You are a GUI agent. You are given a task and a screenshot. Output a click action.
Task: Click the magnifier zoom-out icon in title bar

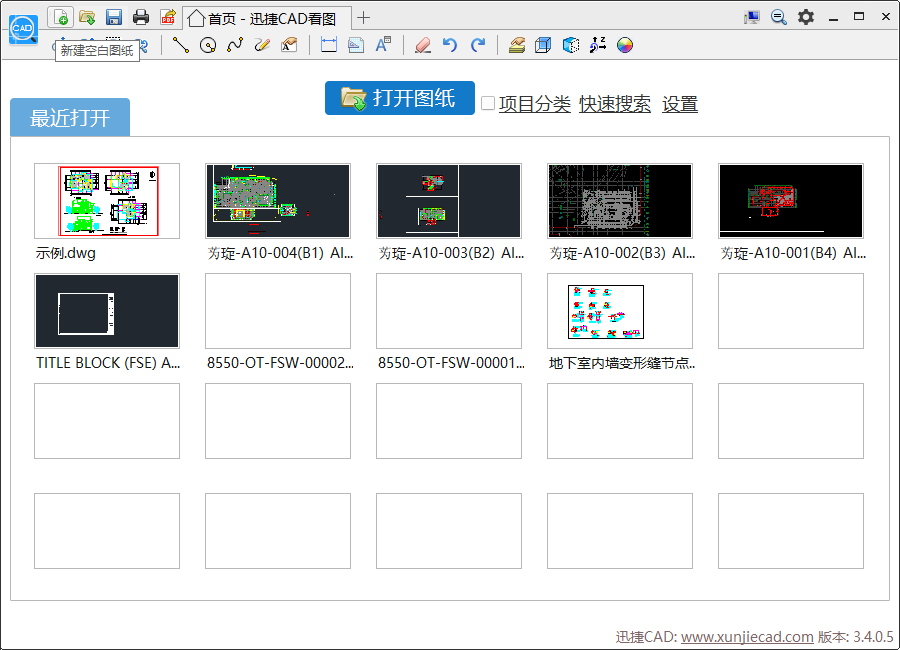pyautogui.click(x=779, y=17)
